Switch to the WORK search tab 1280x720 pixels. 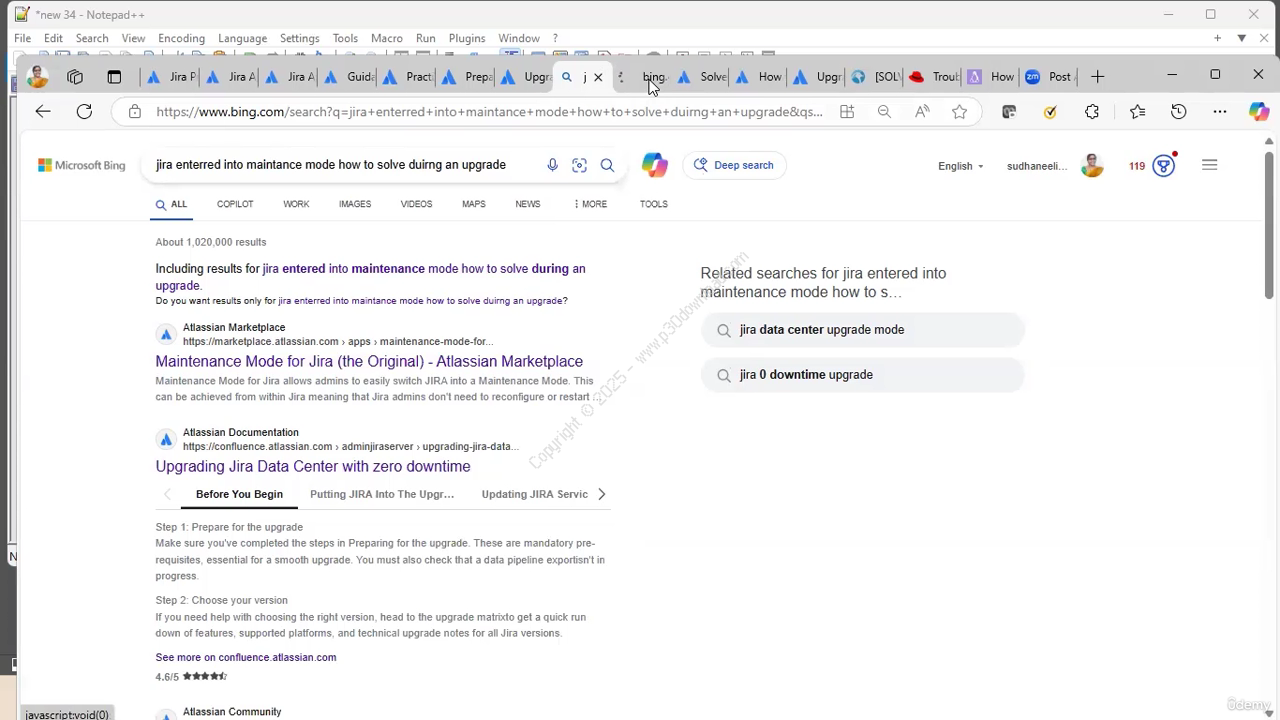tap(296, 204)
